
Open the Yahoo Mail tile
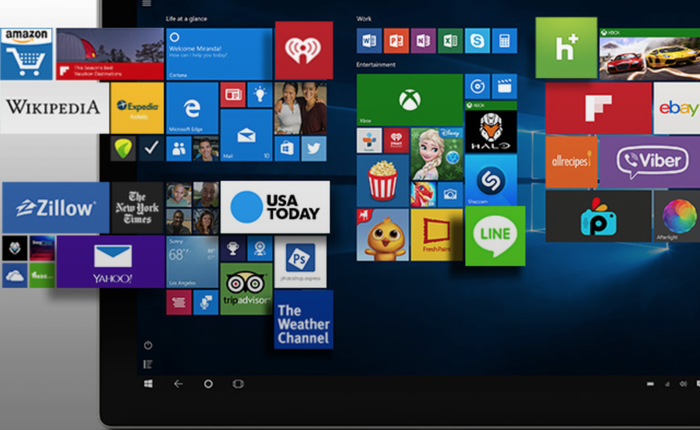click(x=111, y=261)
